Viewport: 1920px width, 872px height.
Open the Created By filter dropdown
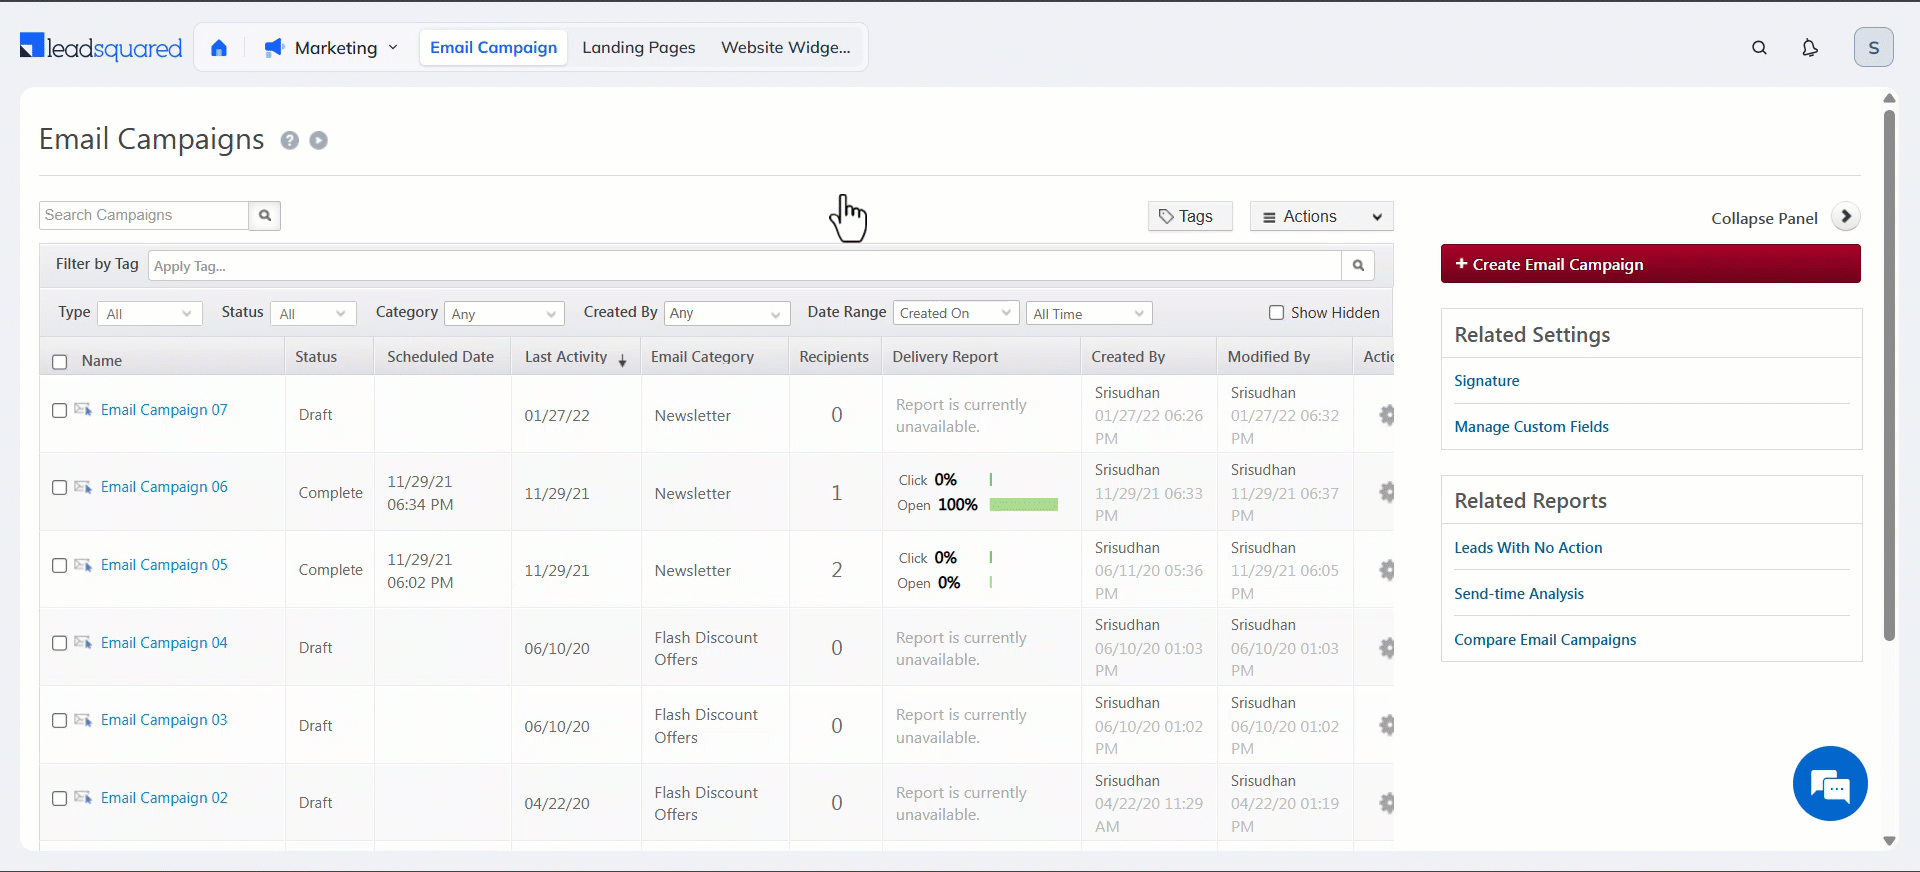725,314
